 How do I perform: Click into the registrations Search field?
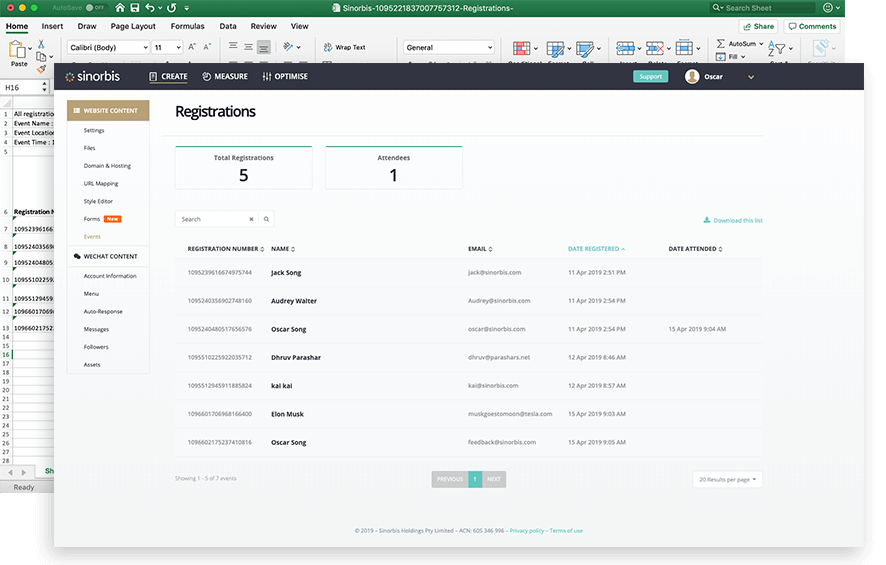(x=214, y=219)
